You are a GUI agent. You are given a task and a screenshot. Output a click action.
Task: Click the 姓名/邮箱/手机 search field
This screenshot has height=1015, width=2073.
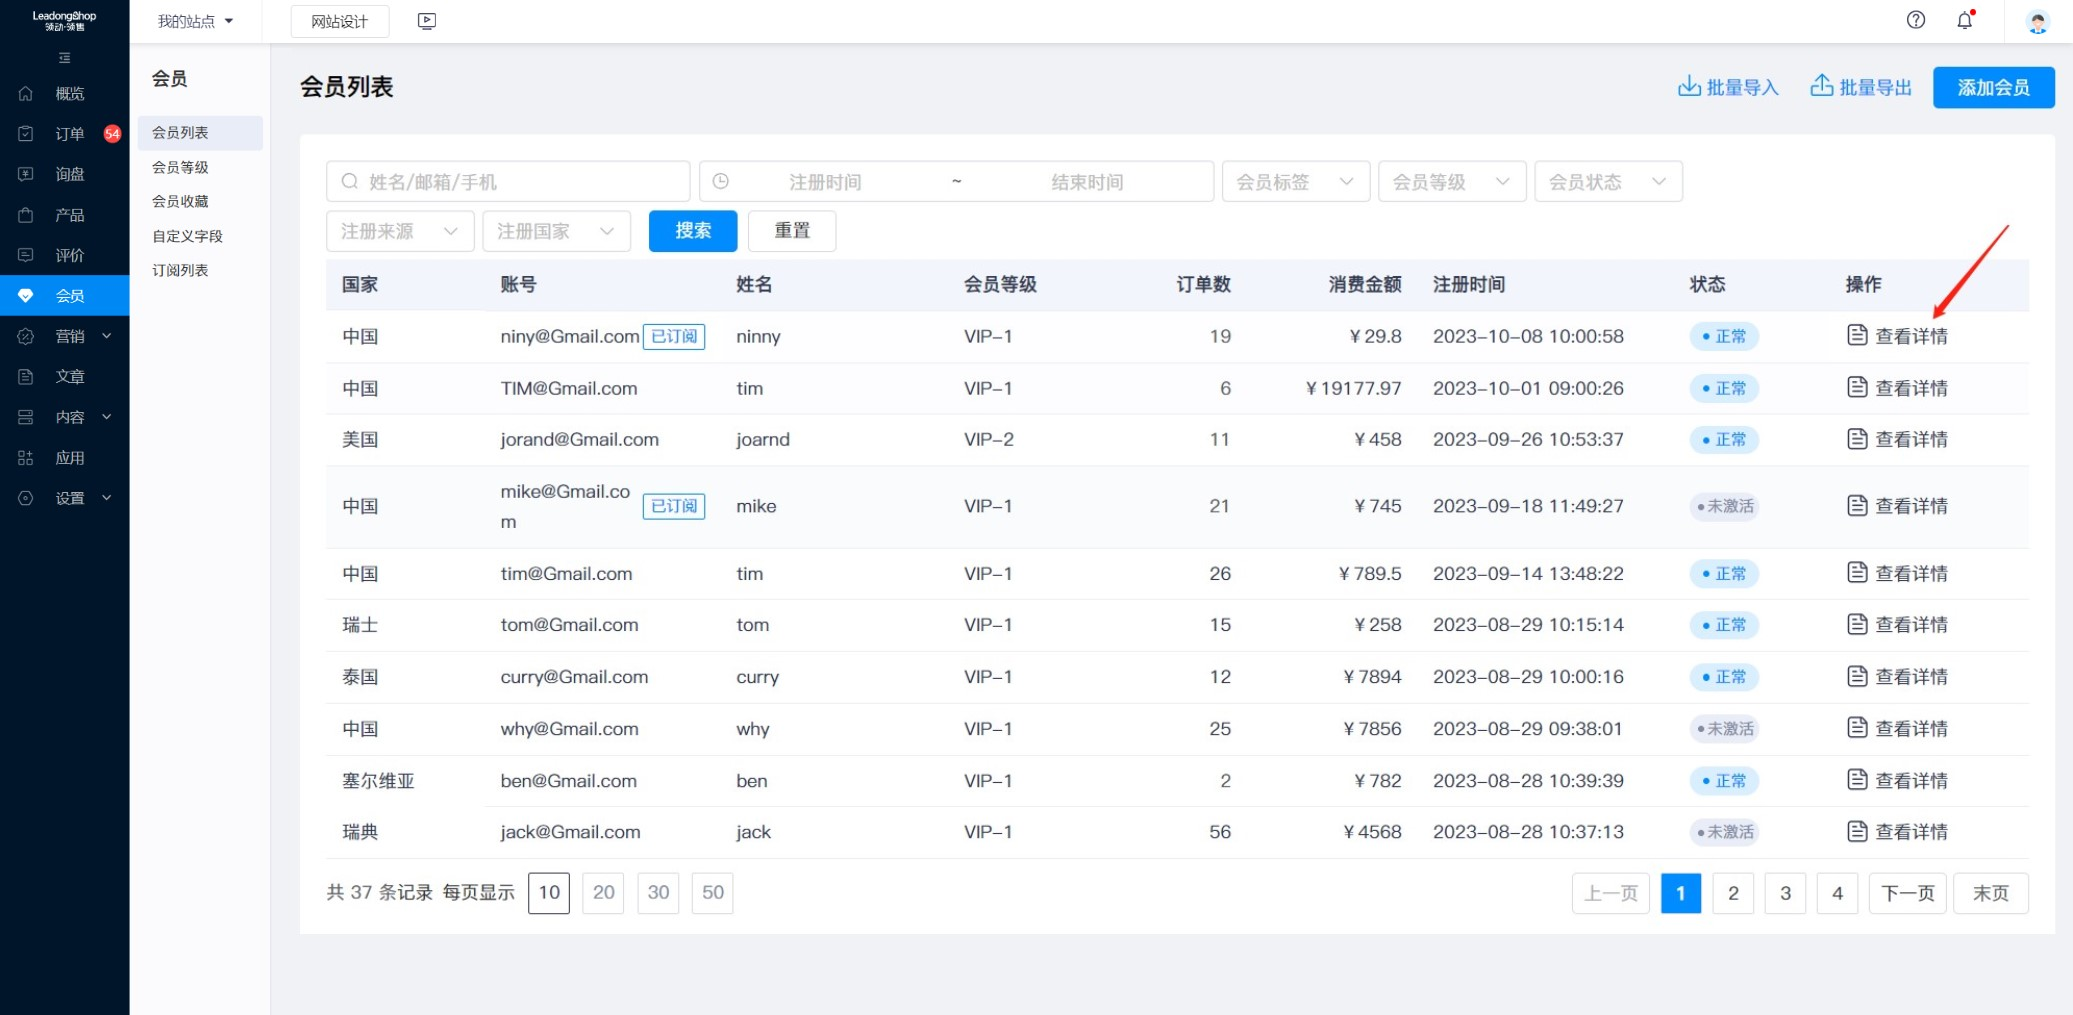[x=508, y=182]
